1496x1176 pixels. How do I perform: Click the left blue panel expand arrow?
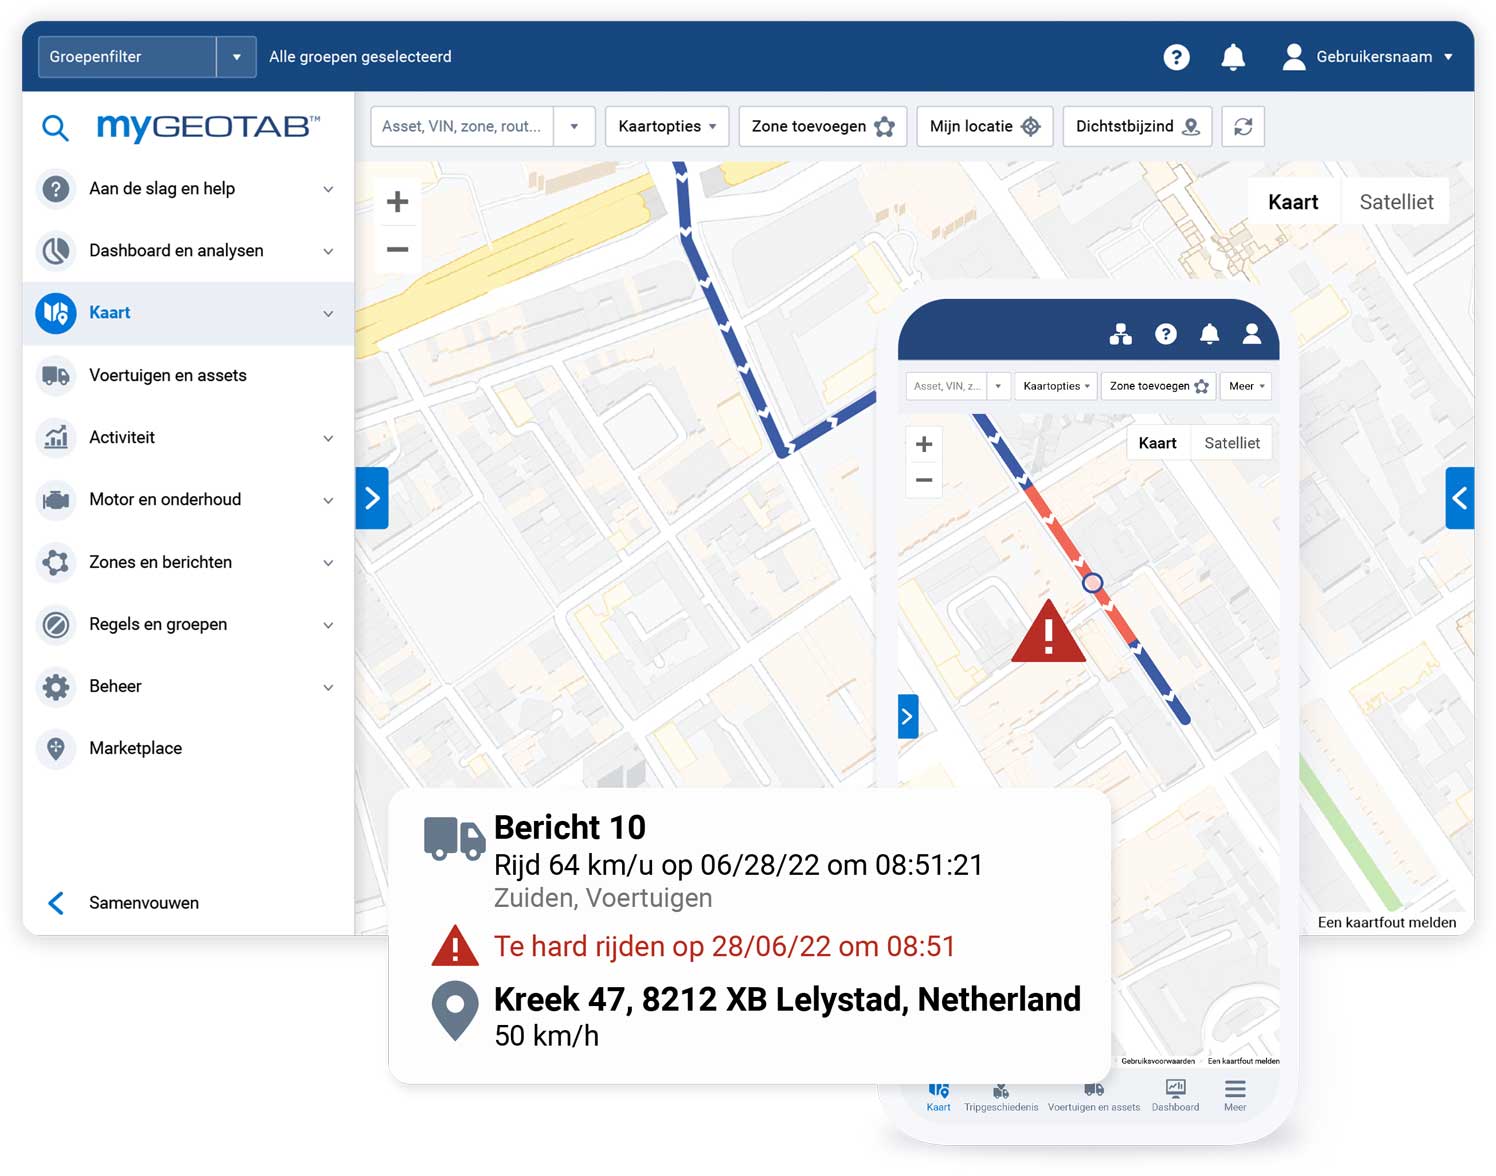pos(372,498)
